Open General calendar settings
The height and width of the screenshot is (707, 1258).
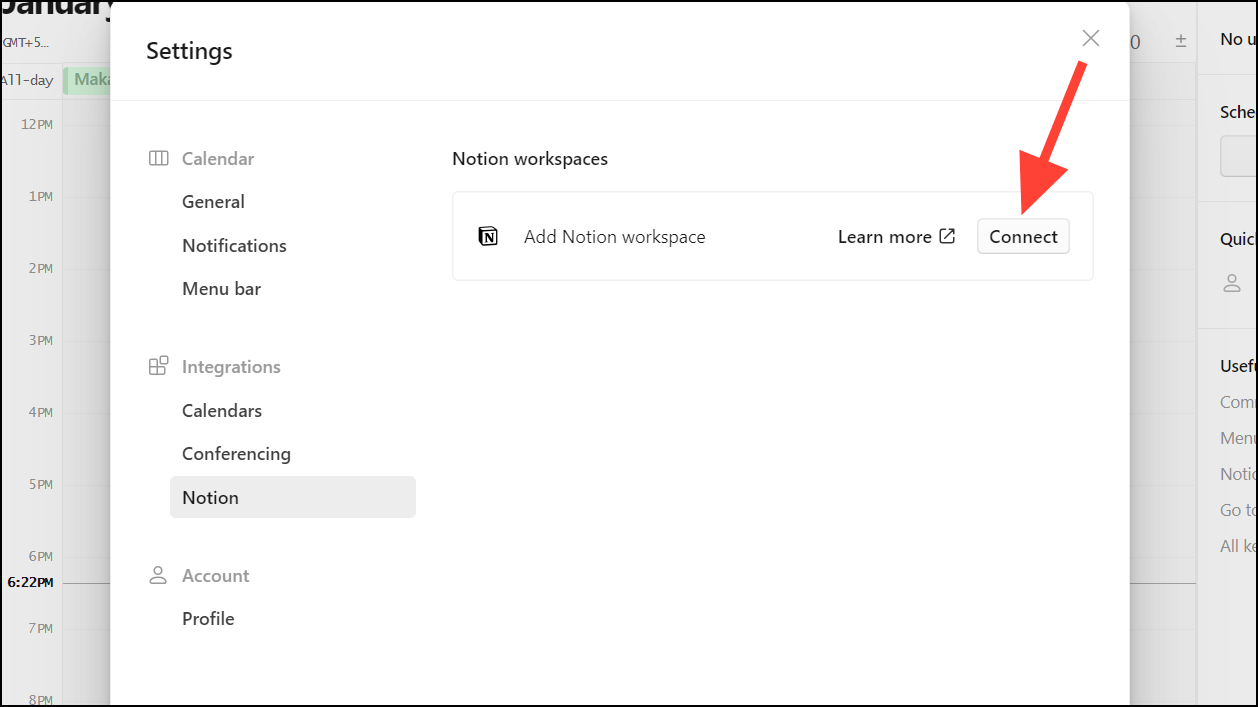tap(213, 202)
